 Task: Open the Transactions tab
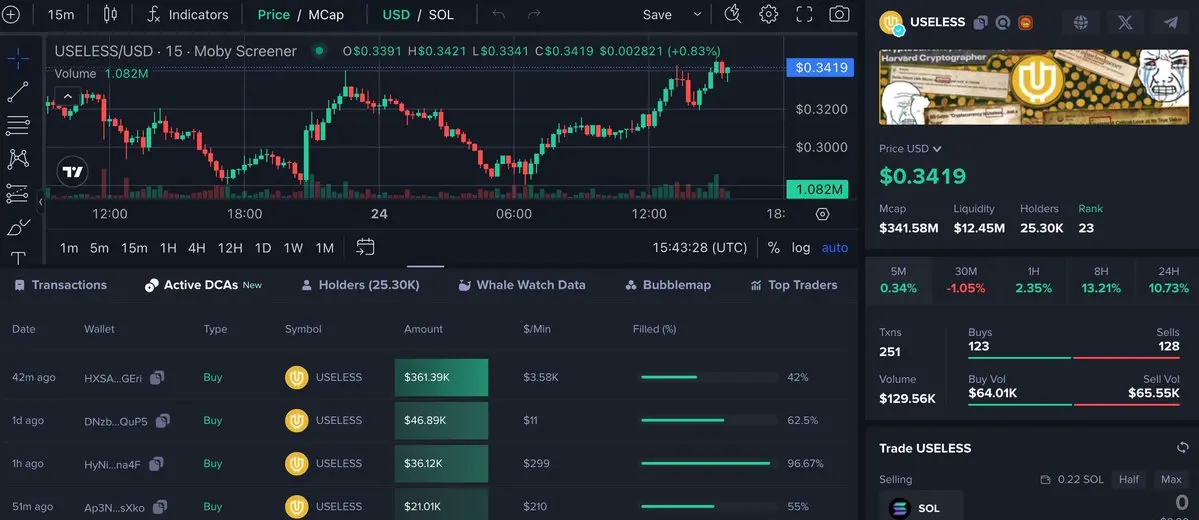tap(60, 284)
